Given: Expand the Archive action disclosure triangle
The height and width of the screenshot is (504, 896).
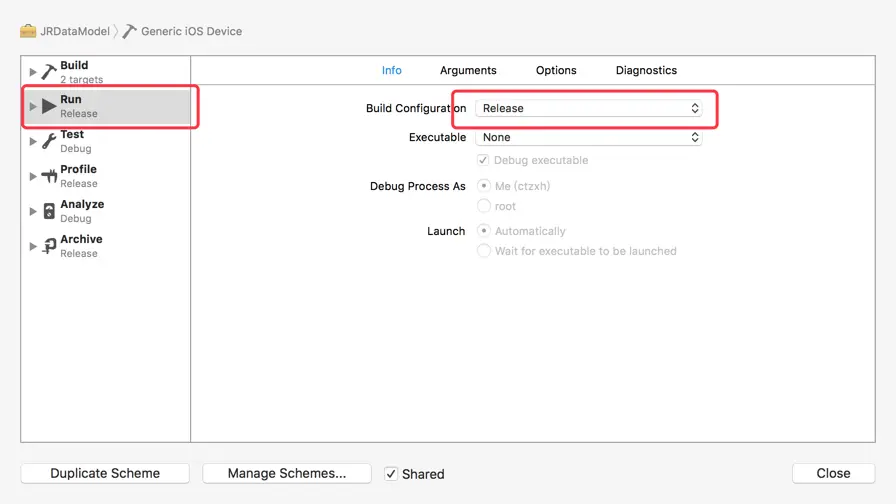Looking at the screenshot, I should [x=33, y=246].
